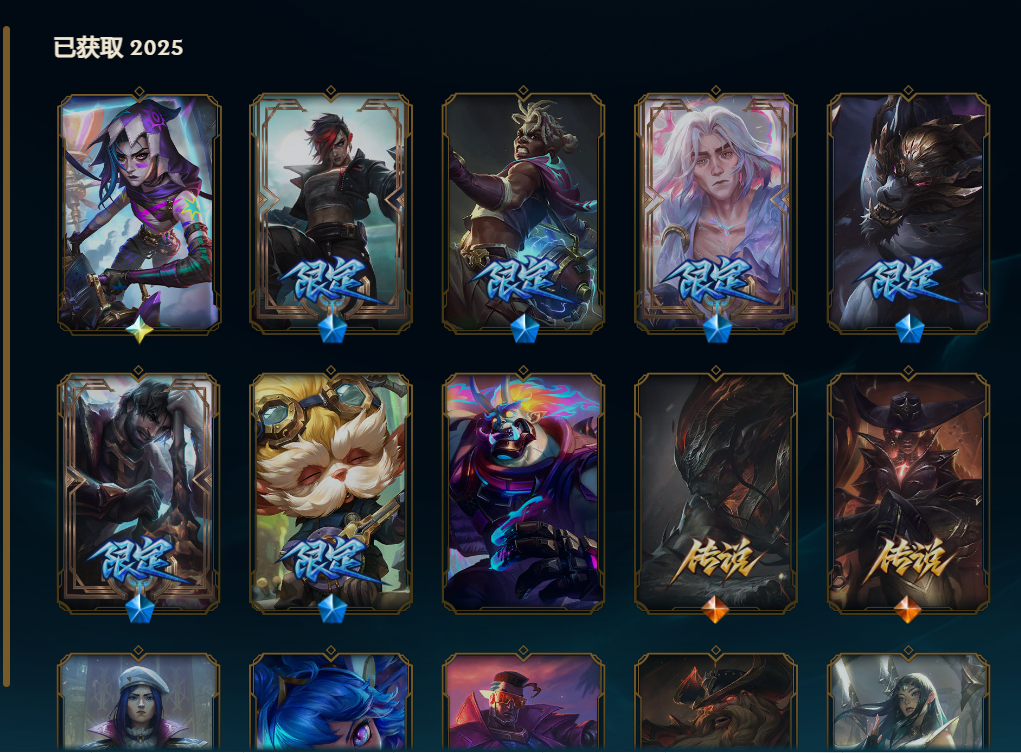Click the blonde dreadlocks Ekko skin card
Image resolution: width=1021 pixels, height=753 pixels.
click(x=524, y=212)
